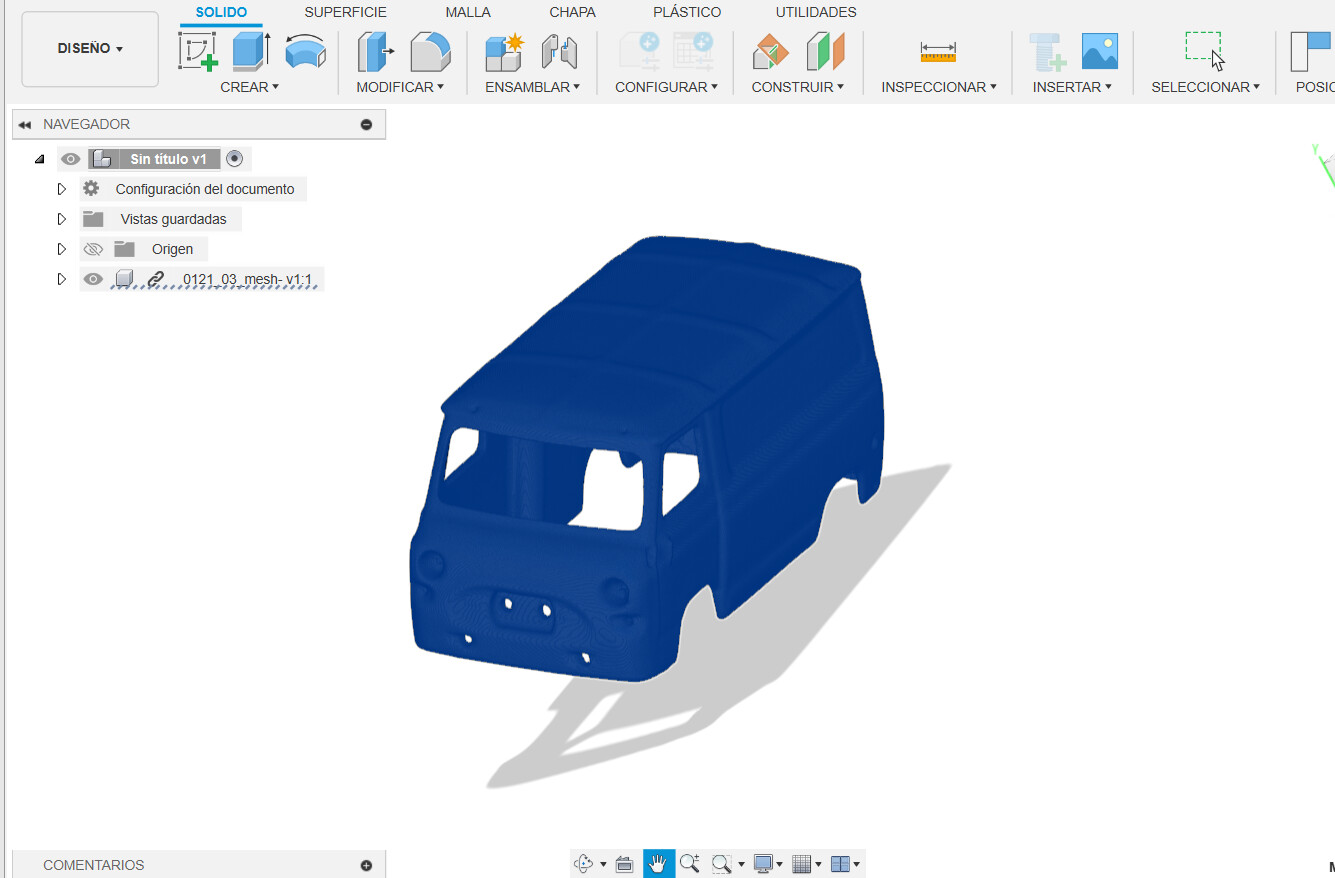Click the insert image canvas icon
This screenshot has width=1335, height=878.
1100,51
